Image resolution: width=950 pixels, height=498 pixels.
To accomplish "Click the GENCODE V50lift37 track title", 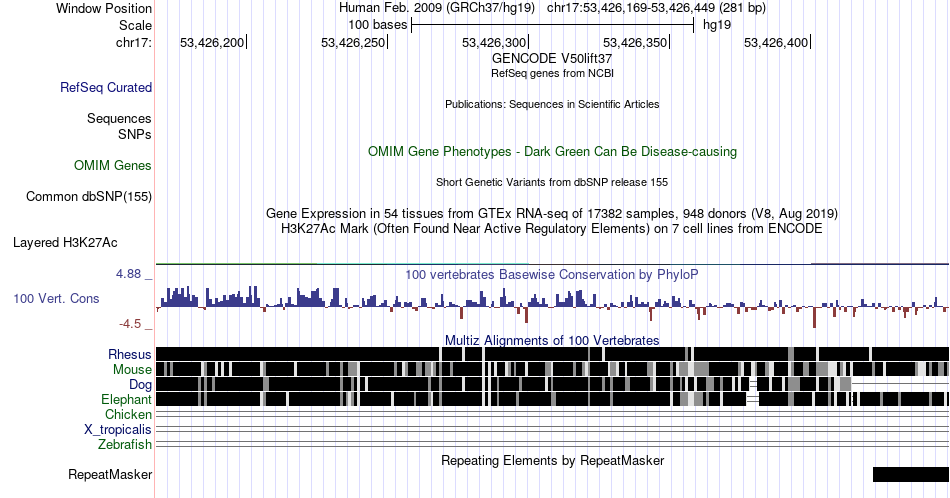I will [552, 59].
